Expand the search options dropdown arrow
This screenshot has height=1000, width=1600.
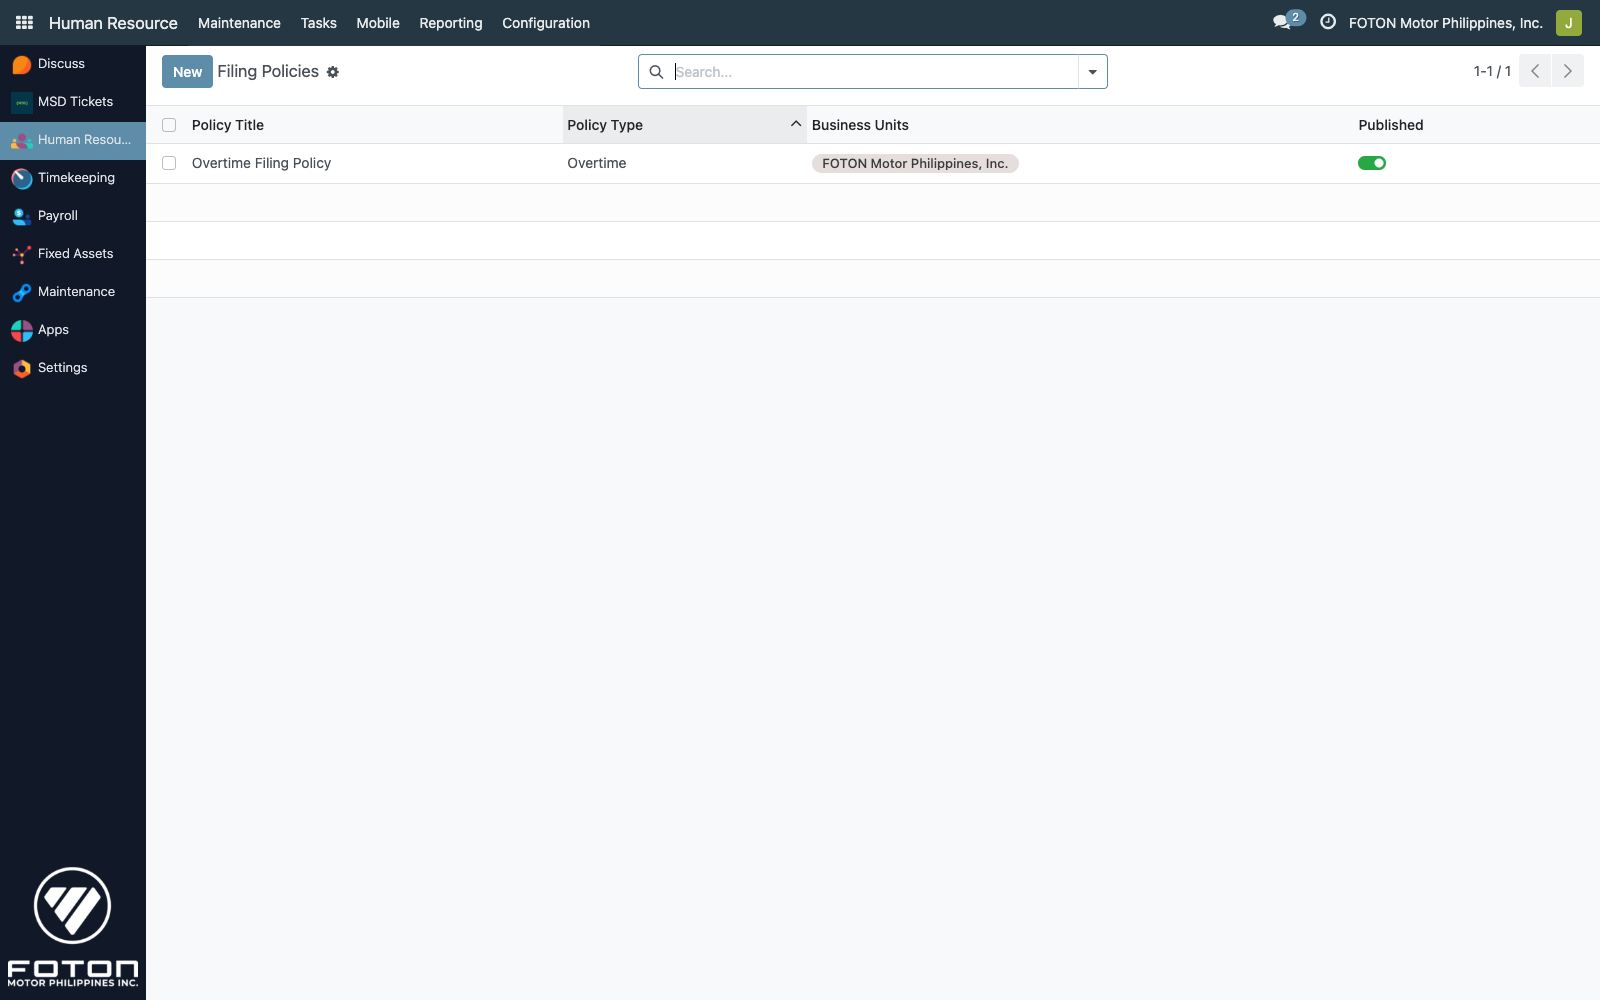1092,72
